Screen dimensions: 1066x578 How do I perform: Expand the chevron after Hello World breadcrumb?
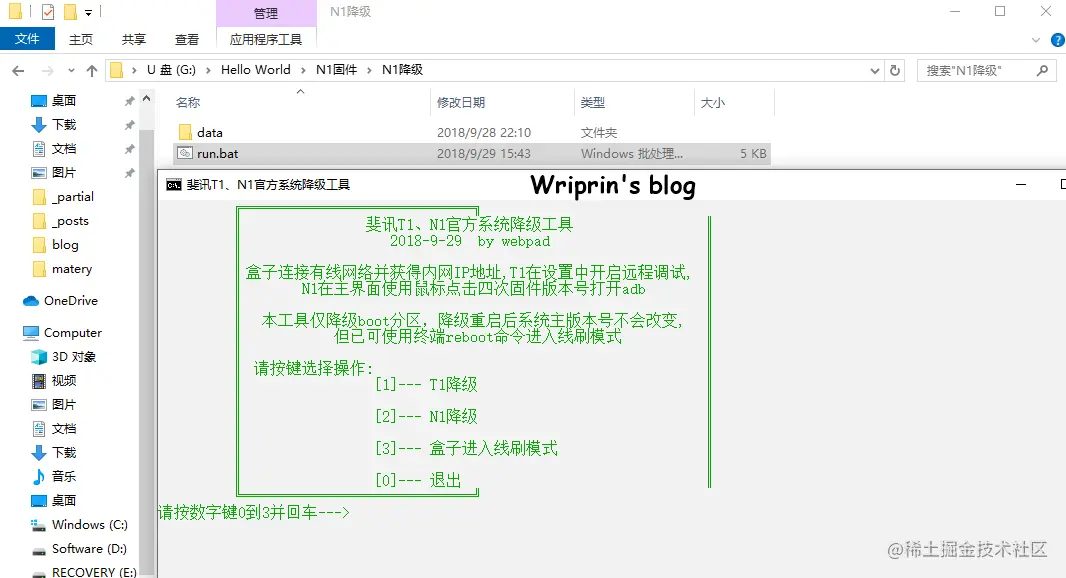pyautogui.click(x=303, y=70)
